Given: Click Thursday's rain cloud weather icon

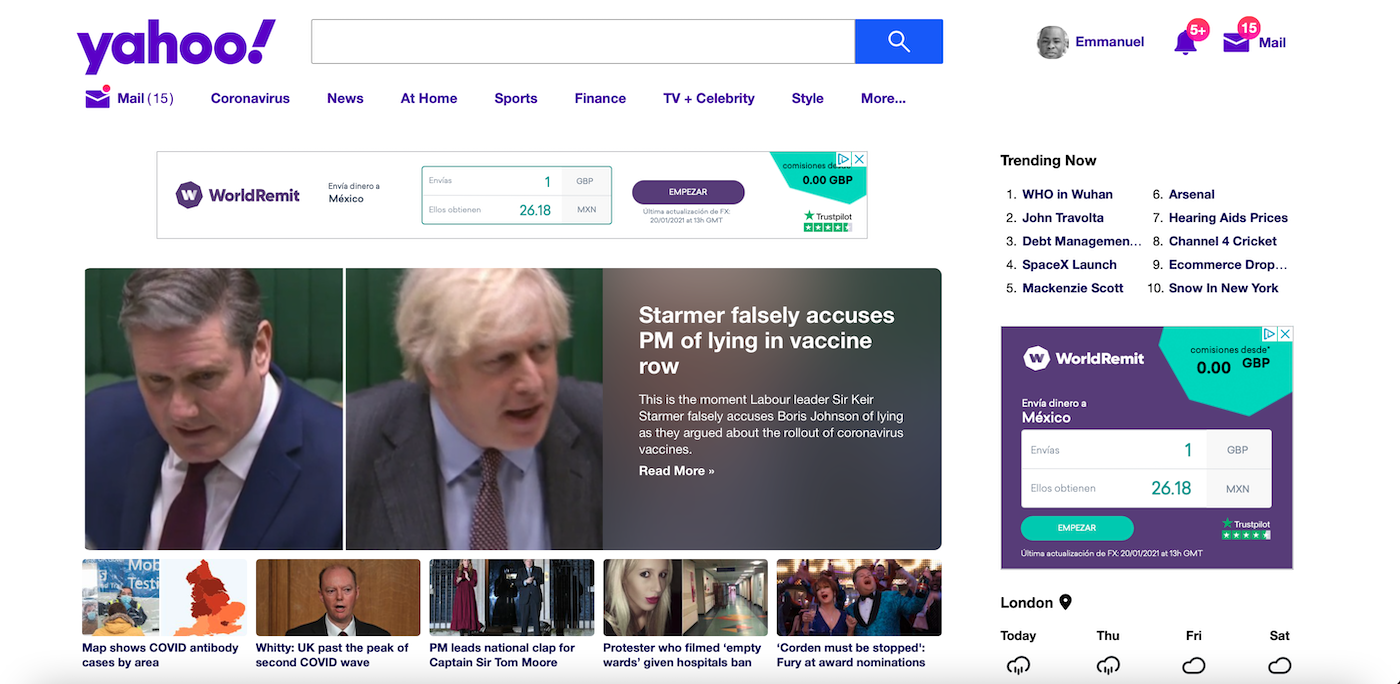Looking at the screenshot, I should tap(1108, 666).
